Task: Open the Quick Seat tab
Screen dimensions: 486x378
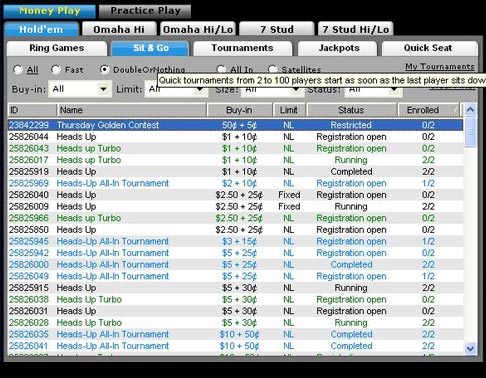Action: pos(429,48)
